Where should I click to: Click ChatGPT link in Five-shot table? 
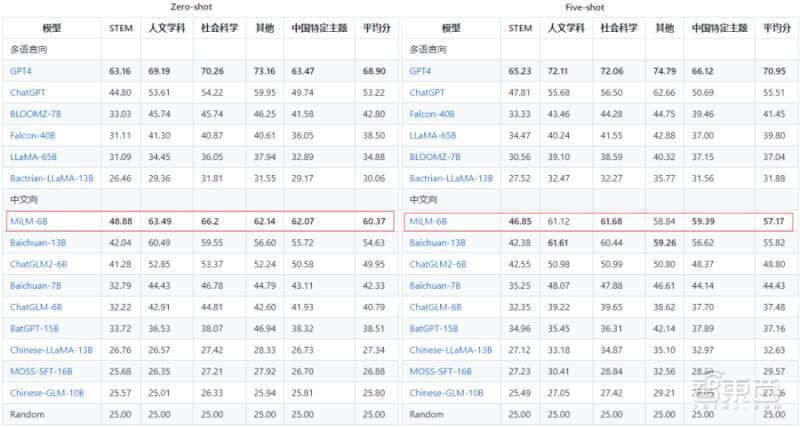pyautogui.click(x=427, y=92)
